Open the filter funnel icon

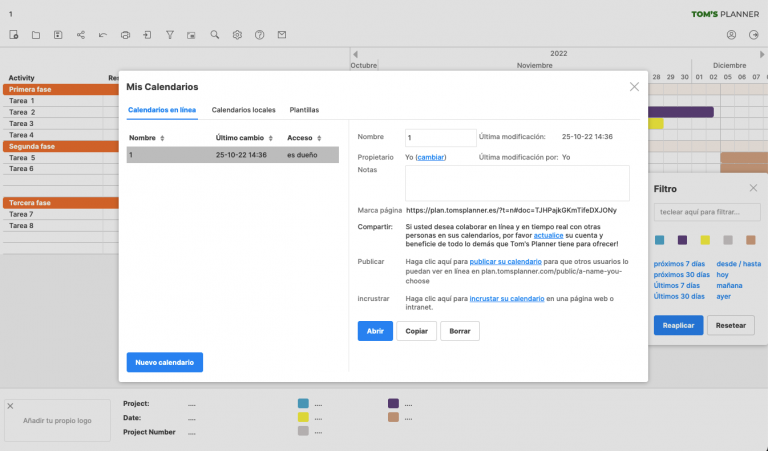(170, 35)
